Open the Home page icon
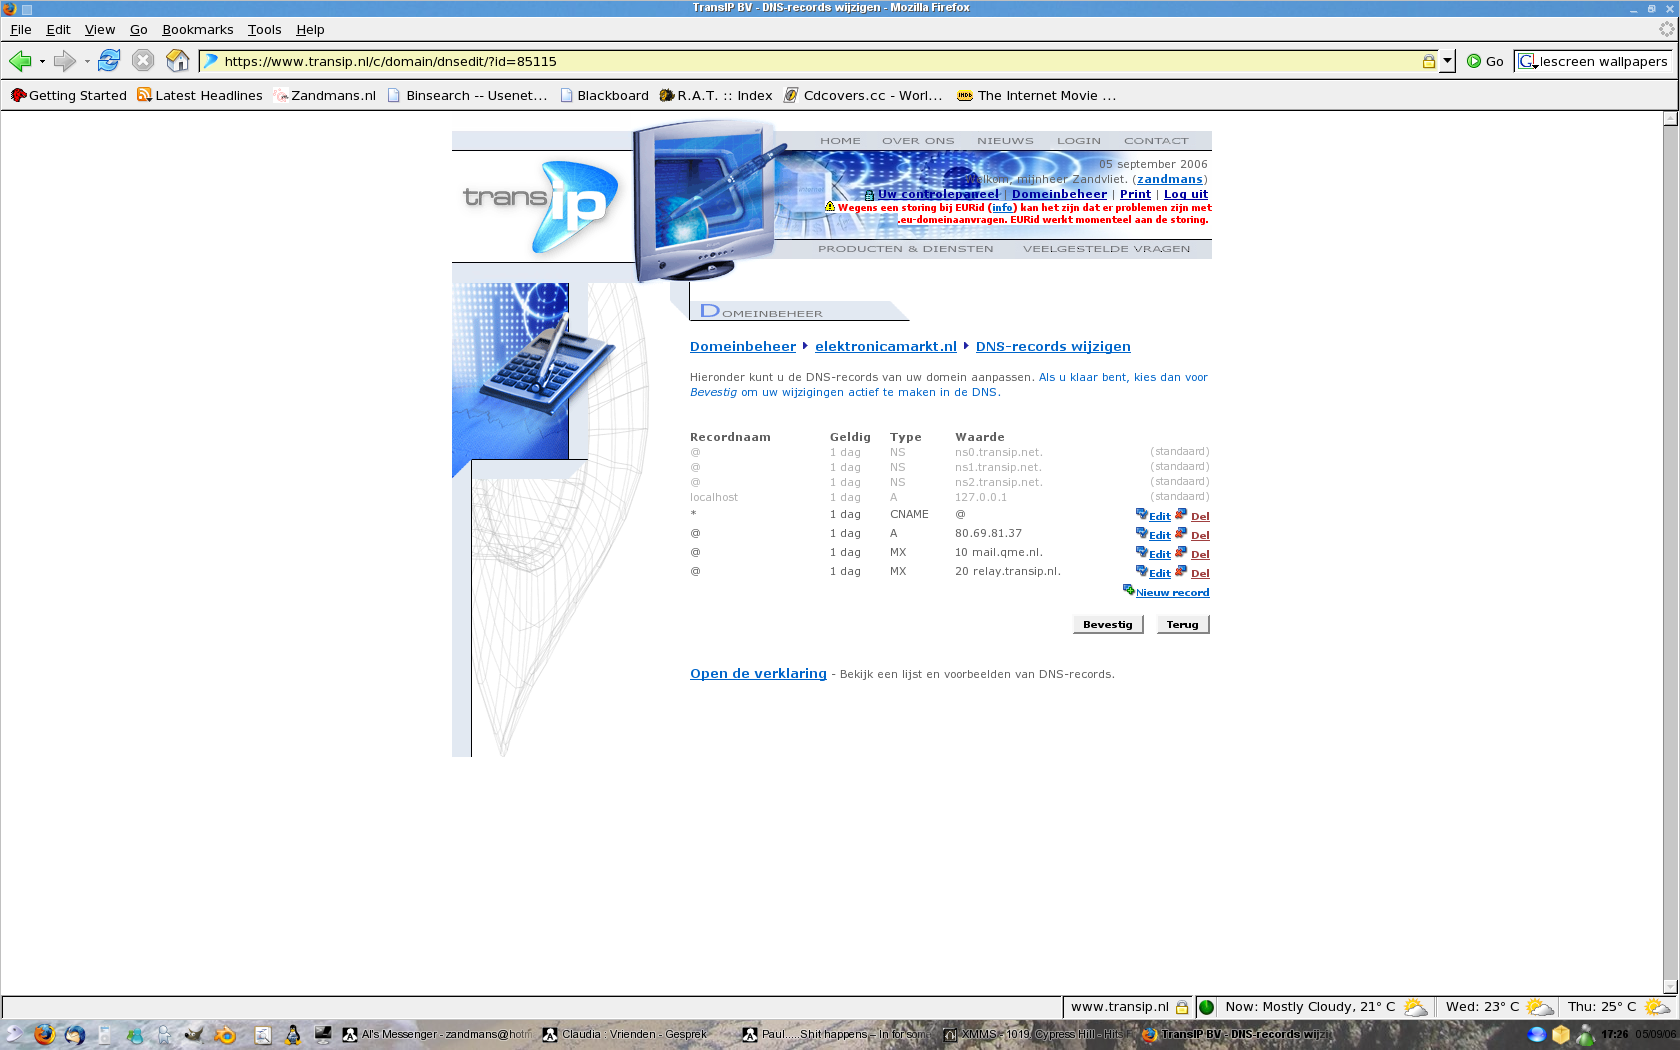 pyautogui.click(x=178, y=61)
